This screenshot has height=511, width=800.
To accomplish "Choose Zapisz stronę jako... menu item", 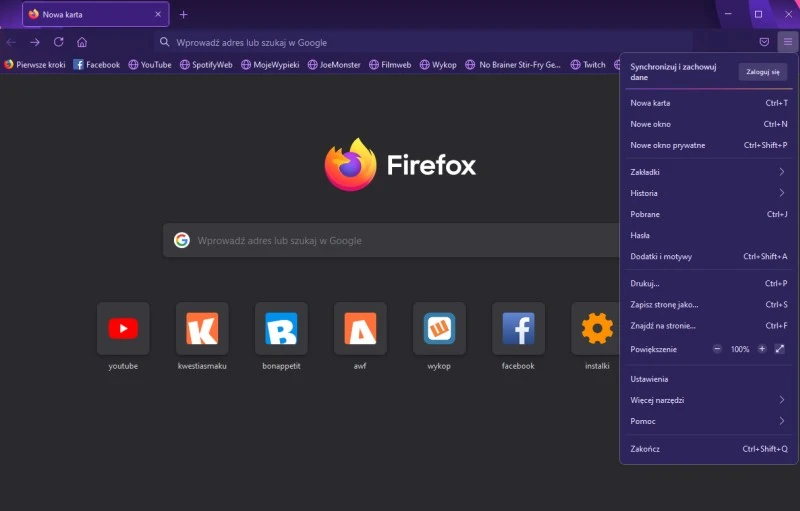I will 709,304.
